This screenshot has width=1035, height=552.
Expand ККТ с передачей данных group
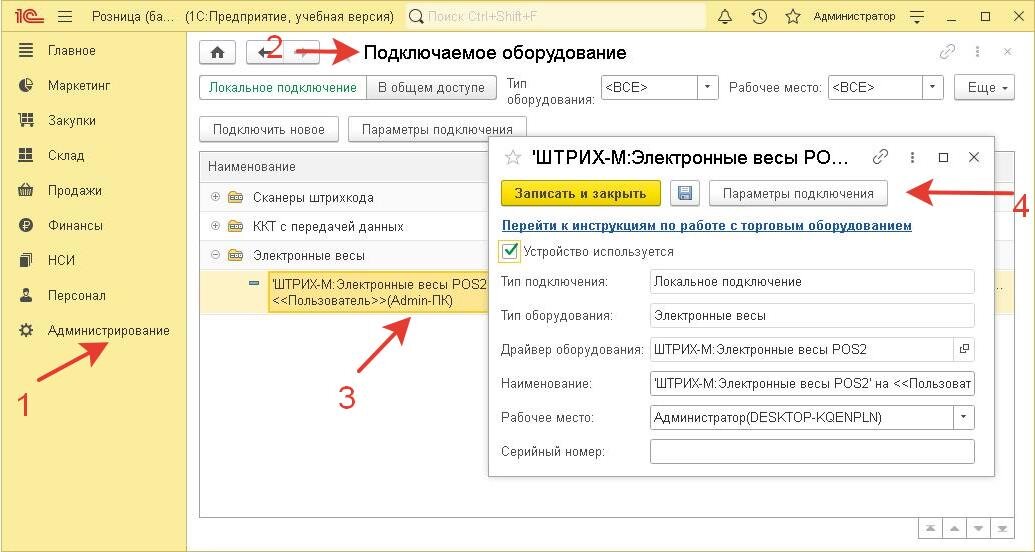[x=215, y=226]
